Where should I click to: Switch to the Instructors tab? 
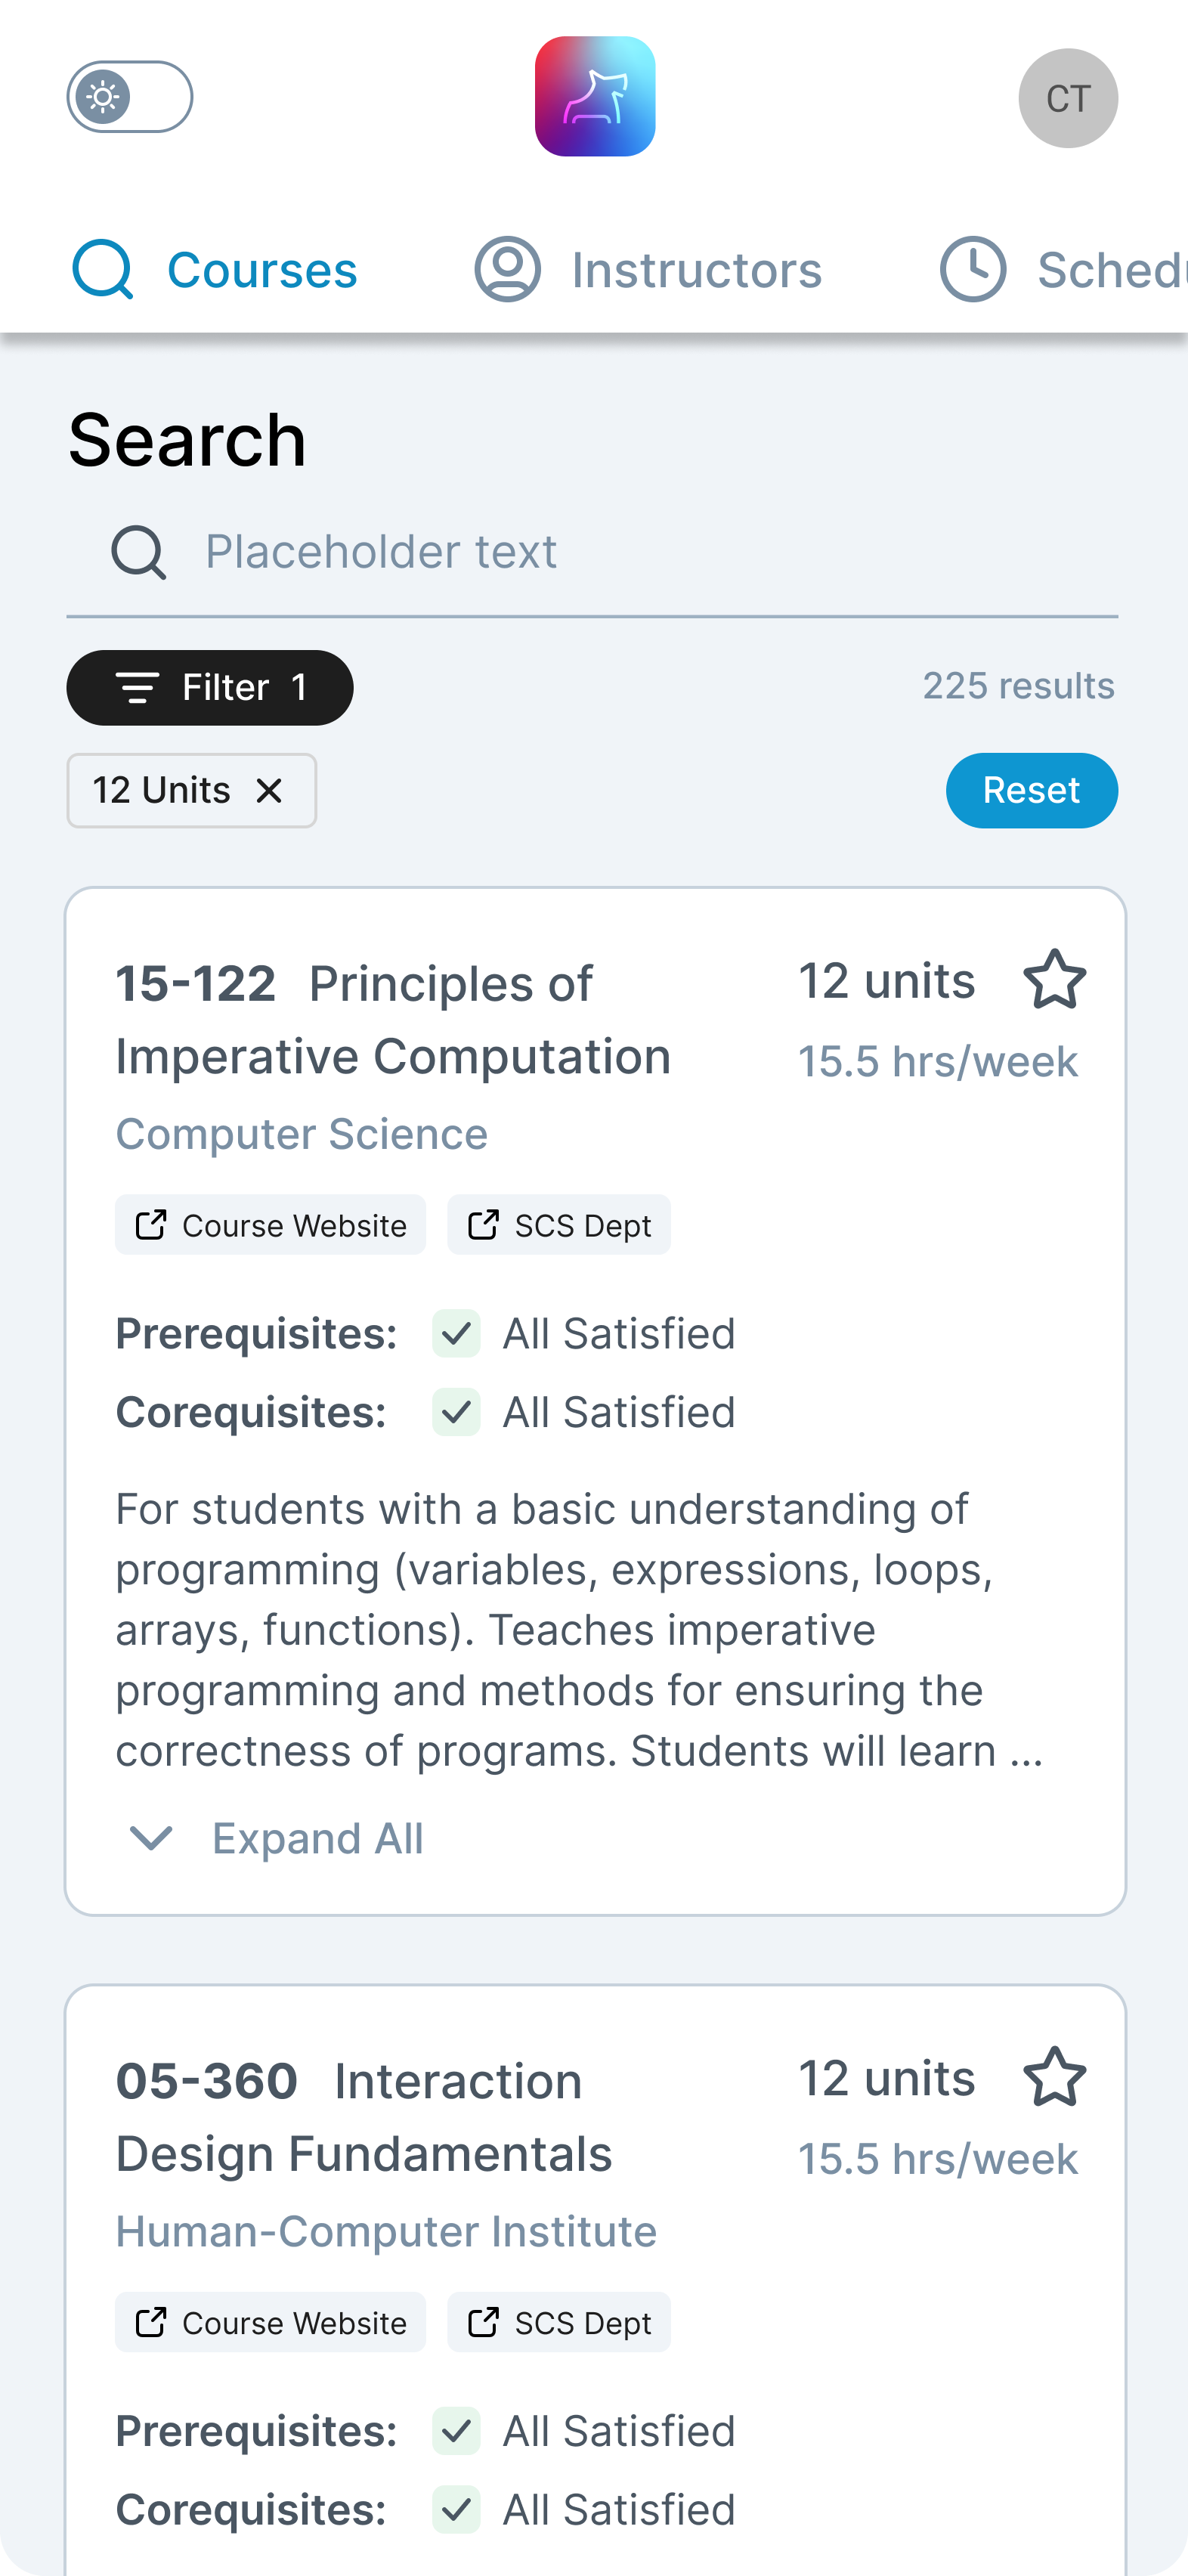click(x=648, y=270)
